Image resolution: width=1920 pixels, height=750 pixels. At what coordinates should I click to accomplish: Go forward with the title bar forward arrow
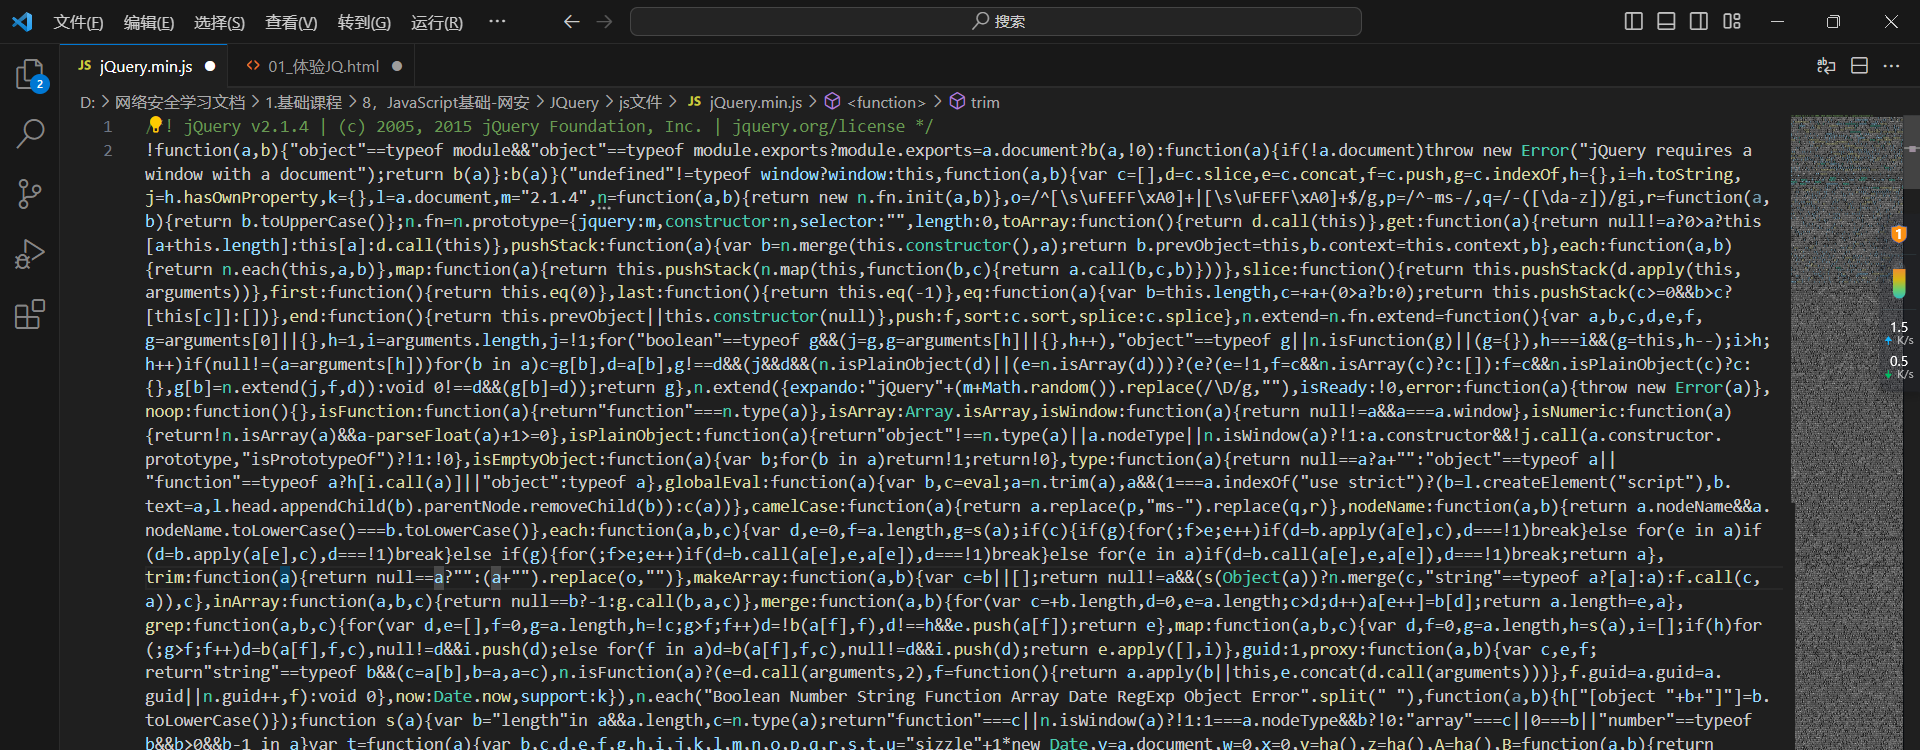pos(604,21)
